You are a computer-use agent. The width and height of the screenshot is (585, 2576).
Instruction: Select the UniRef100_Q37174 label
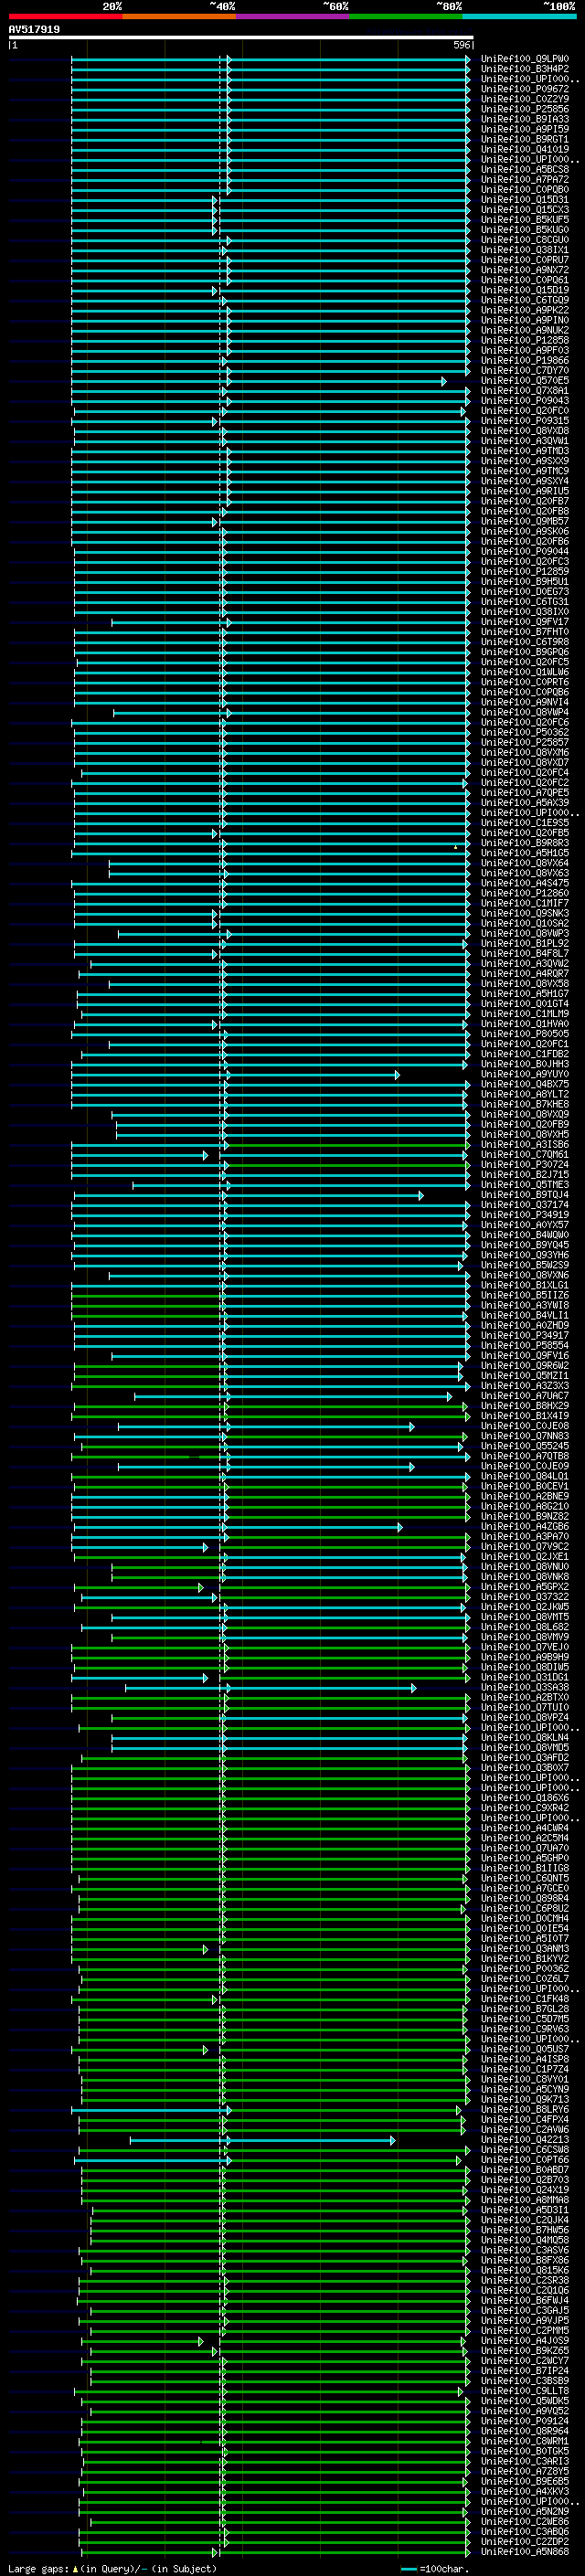coord(525,1205)
